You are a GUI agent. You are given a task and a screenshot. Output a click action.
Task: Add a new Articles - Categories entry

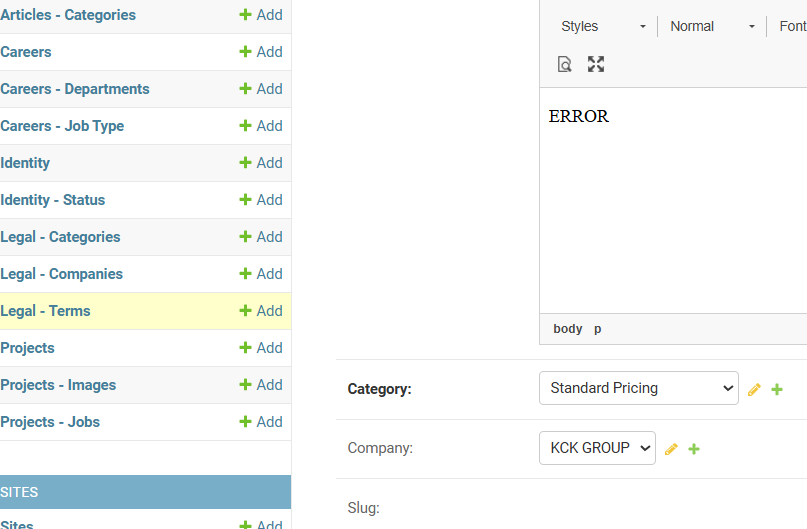[x=261, y=15]
